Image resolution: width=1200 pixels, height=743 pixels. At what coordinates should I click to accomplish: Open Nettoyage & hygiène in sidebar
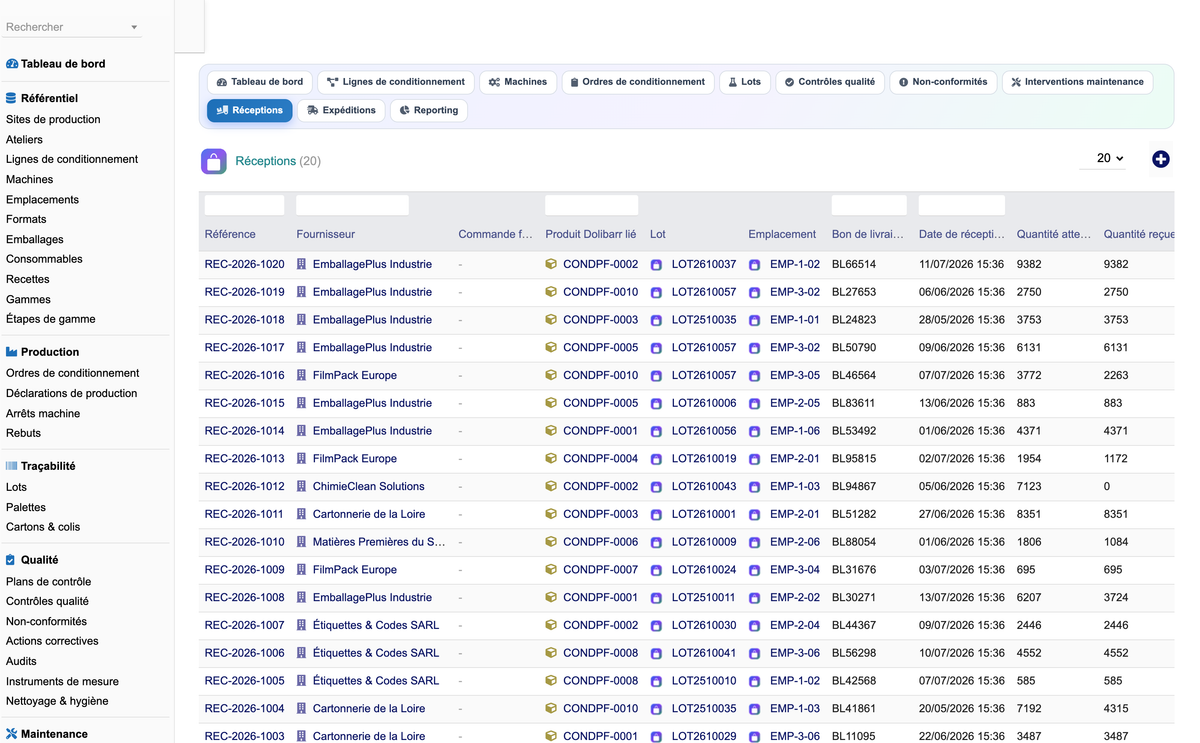tap(57, 701)
